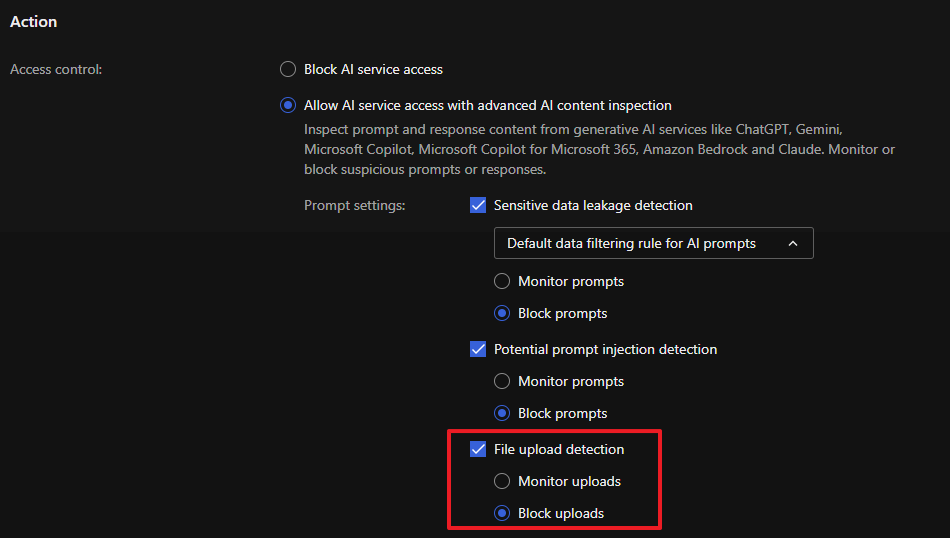
Task: Choose the Block uploads radio button
Action: [x=503, y=513]
